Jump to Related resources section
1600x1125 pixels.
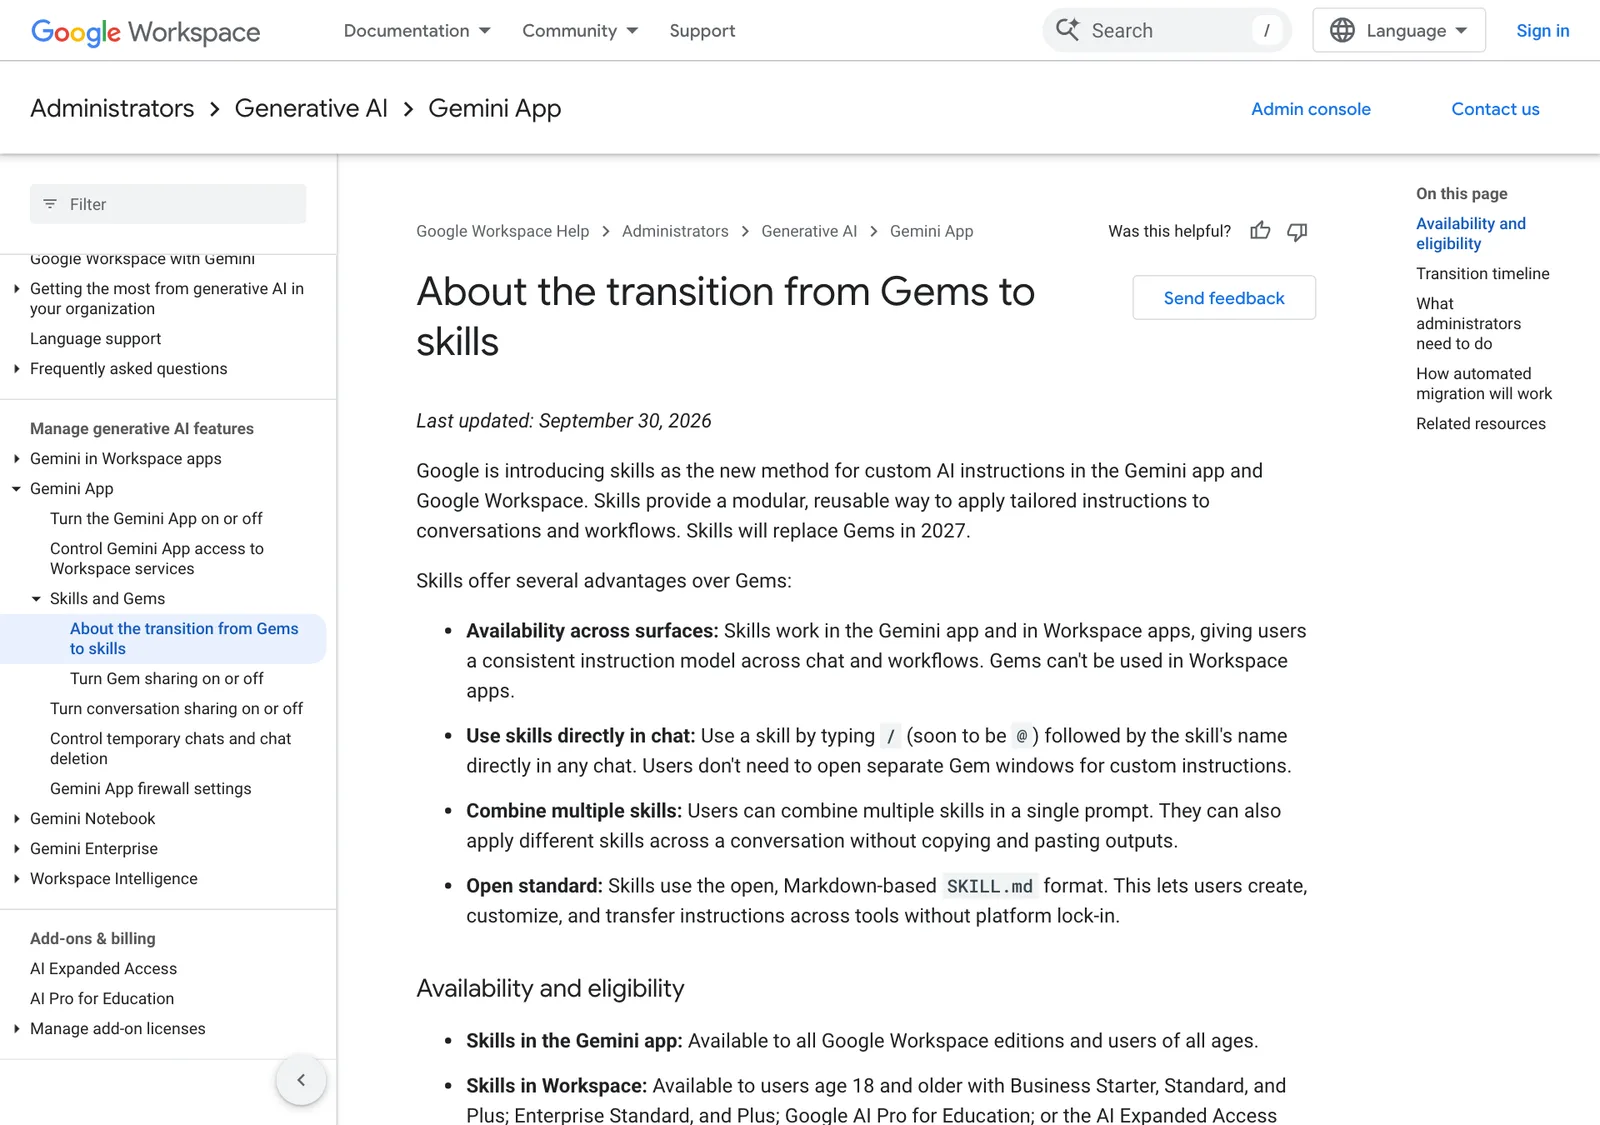point(1481,424)
